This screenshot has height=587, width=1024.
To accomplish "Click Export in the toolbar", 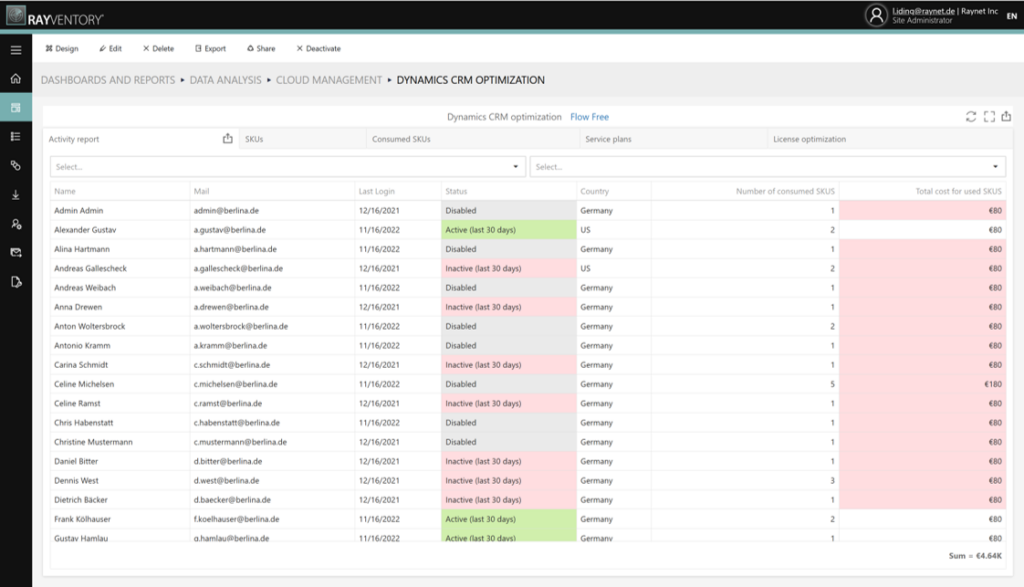I will pyautogui.click(x=210, y=48).
